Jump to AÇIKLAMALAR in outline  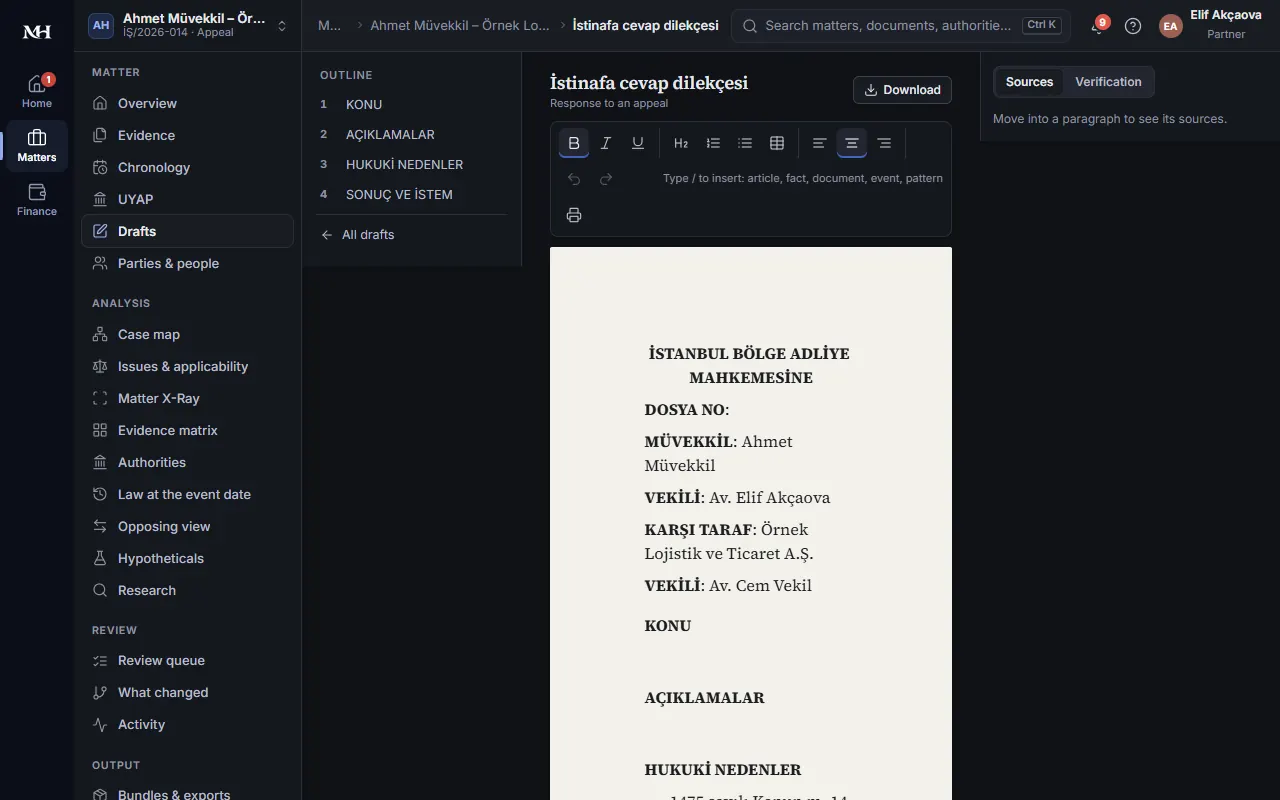pos(411,134)
